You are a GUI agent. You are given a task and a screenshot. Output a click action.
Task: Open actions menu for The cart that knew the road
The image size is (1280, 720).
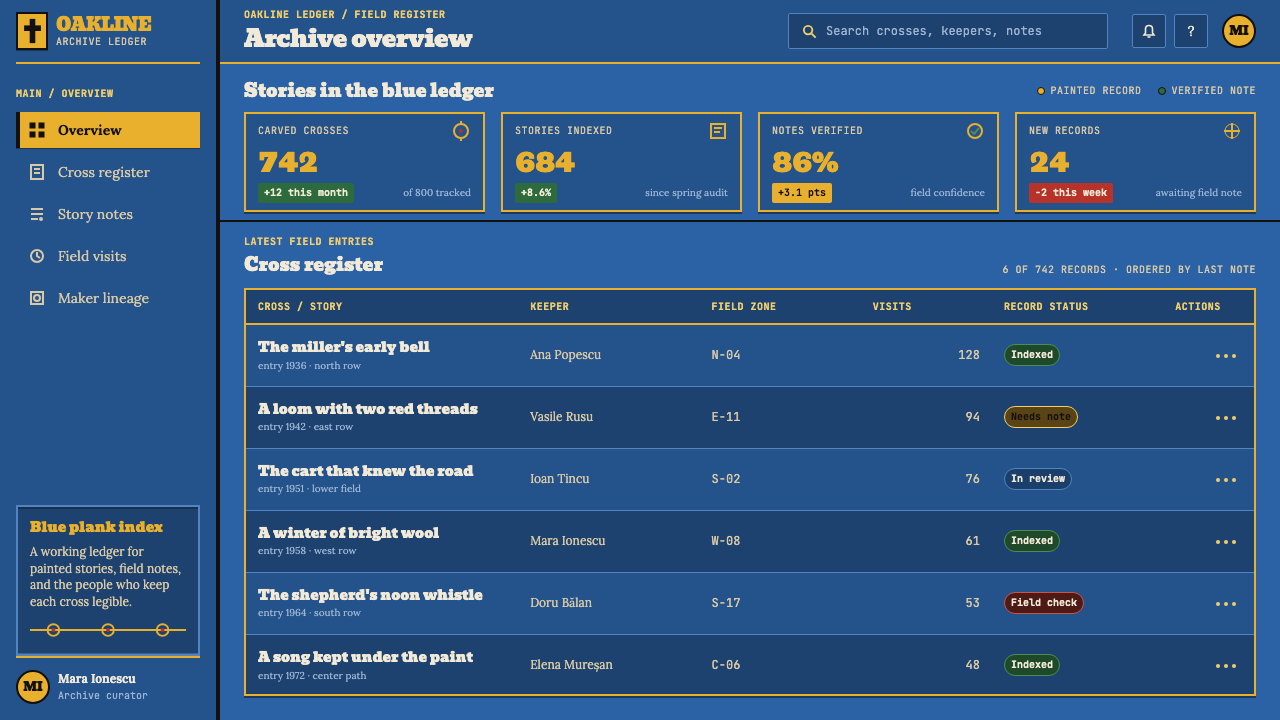coord(1226,480)
